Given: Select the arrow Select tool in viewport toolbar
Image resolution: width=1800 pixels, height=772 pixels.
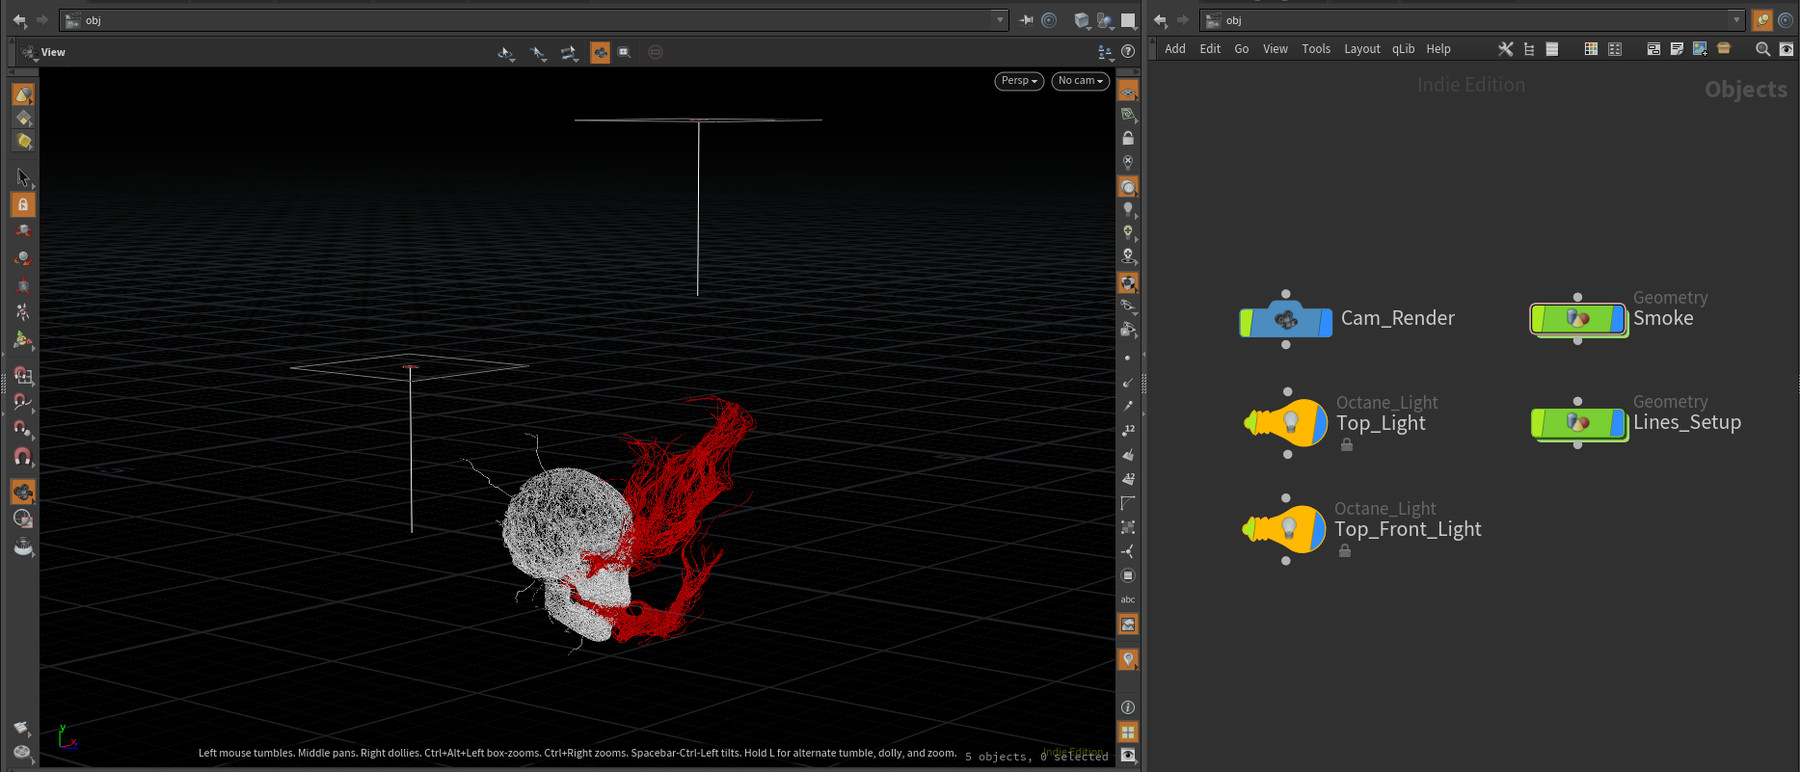Looking at the screenshot, I should (x=23, y=178).
